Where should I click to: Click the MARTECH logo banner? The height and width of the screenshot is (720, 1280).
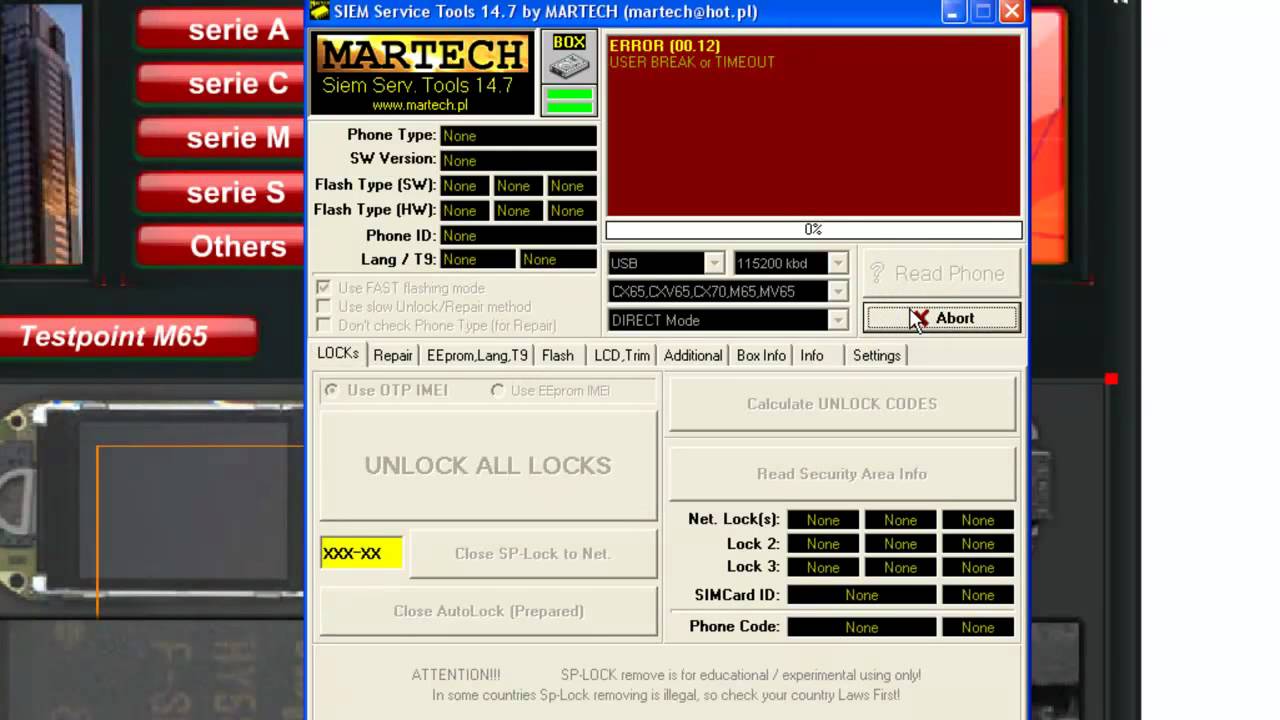(x=423, y=73)
